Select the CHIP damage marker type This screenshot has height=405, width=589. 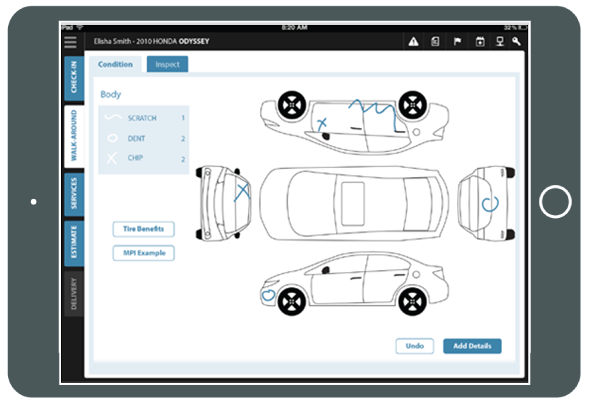(143, 158)
